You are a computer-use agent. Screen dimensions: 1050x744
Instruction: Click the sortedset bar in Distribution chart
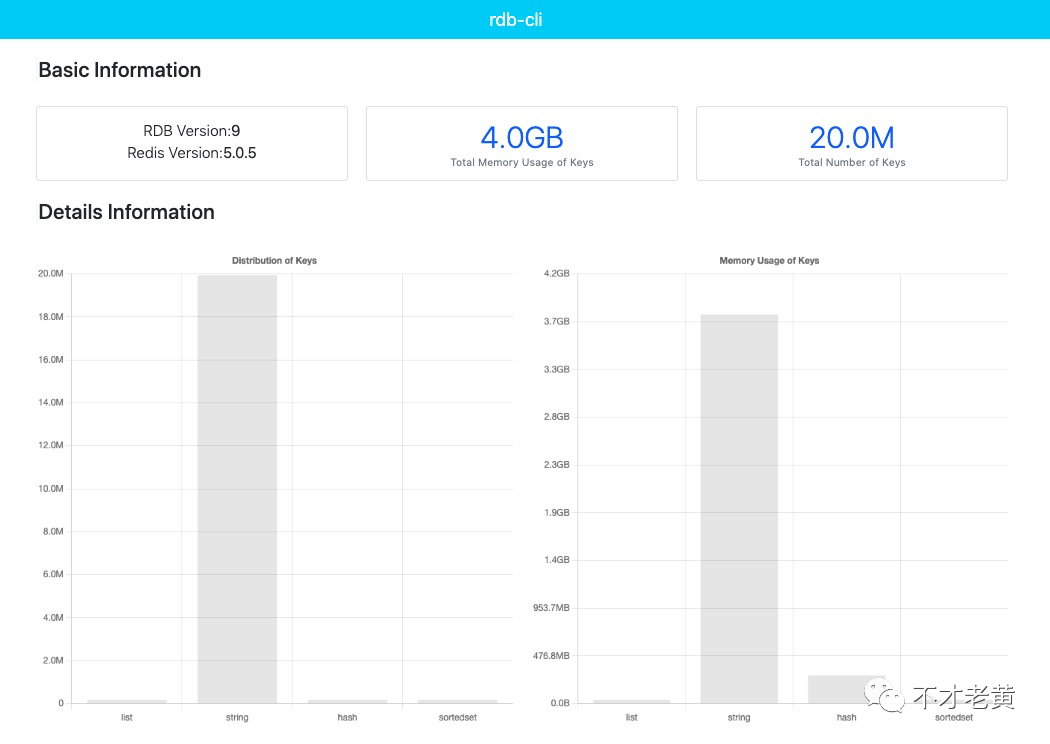(458, 701)
